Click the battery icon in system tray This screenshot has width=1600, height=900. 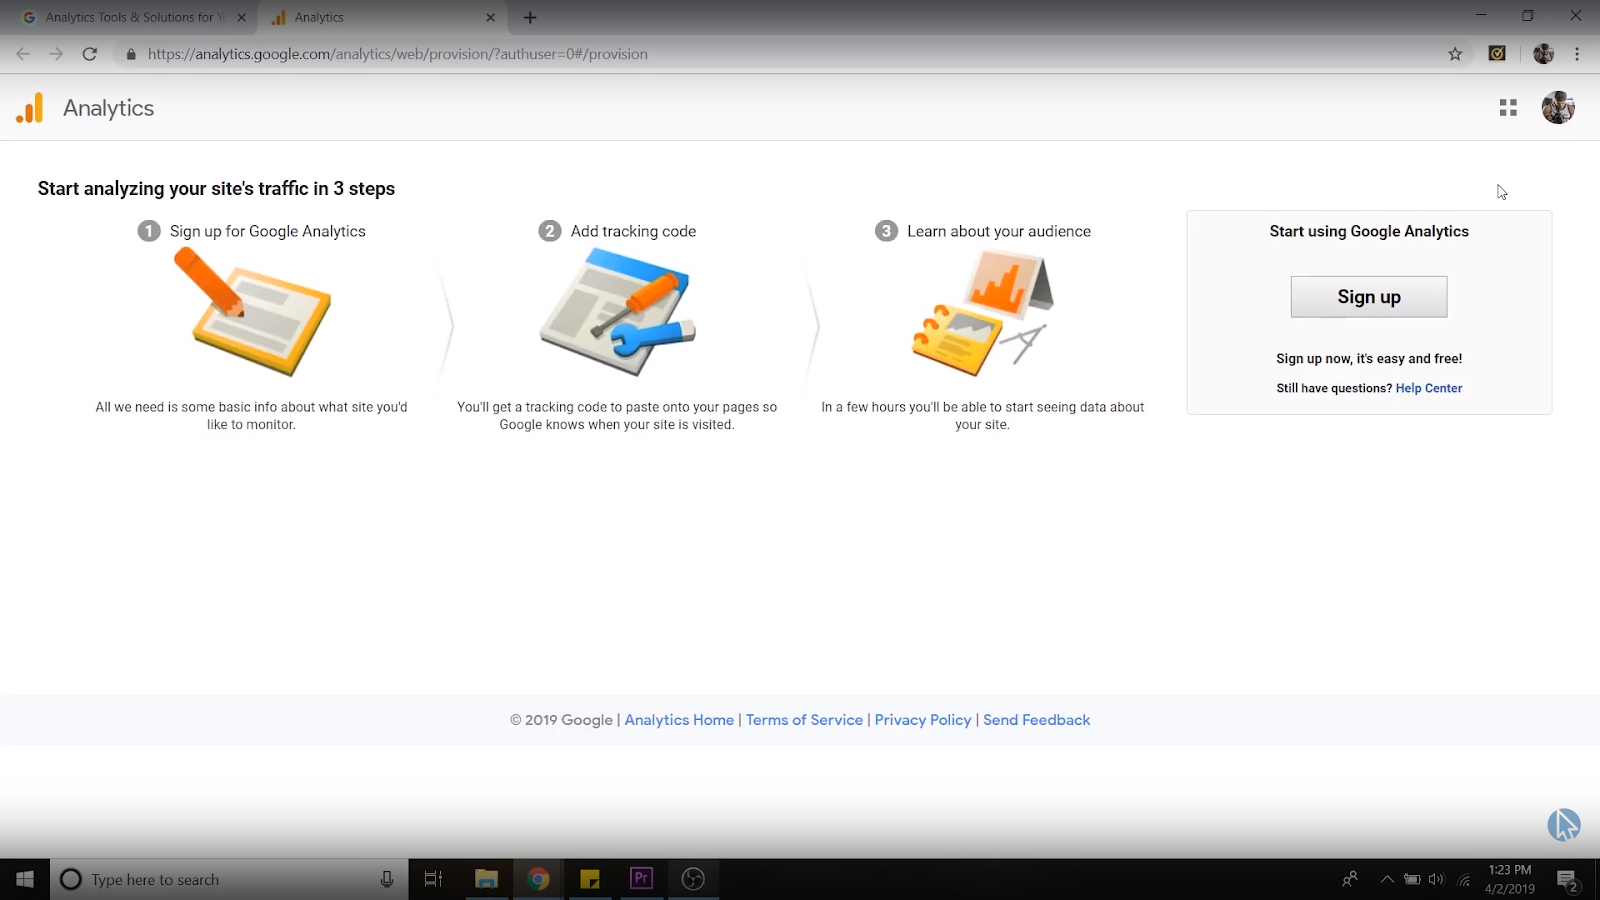tap(1412, 879)
